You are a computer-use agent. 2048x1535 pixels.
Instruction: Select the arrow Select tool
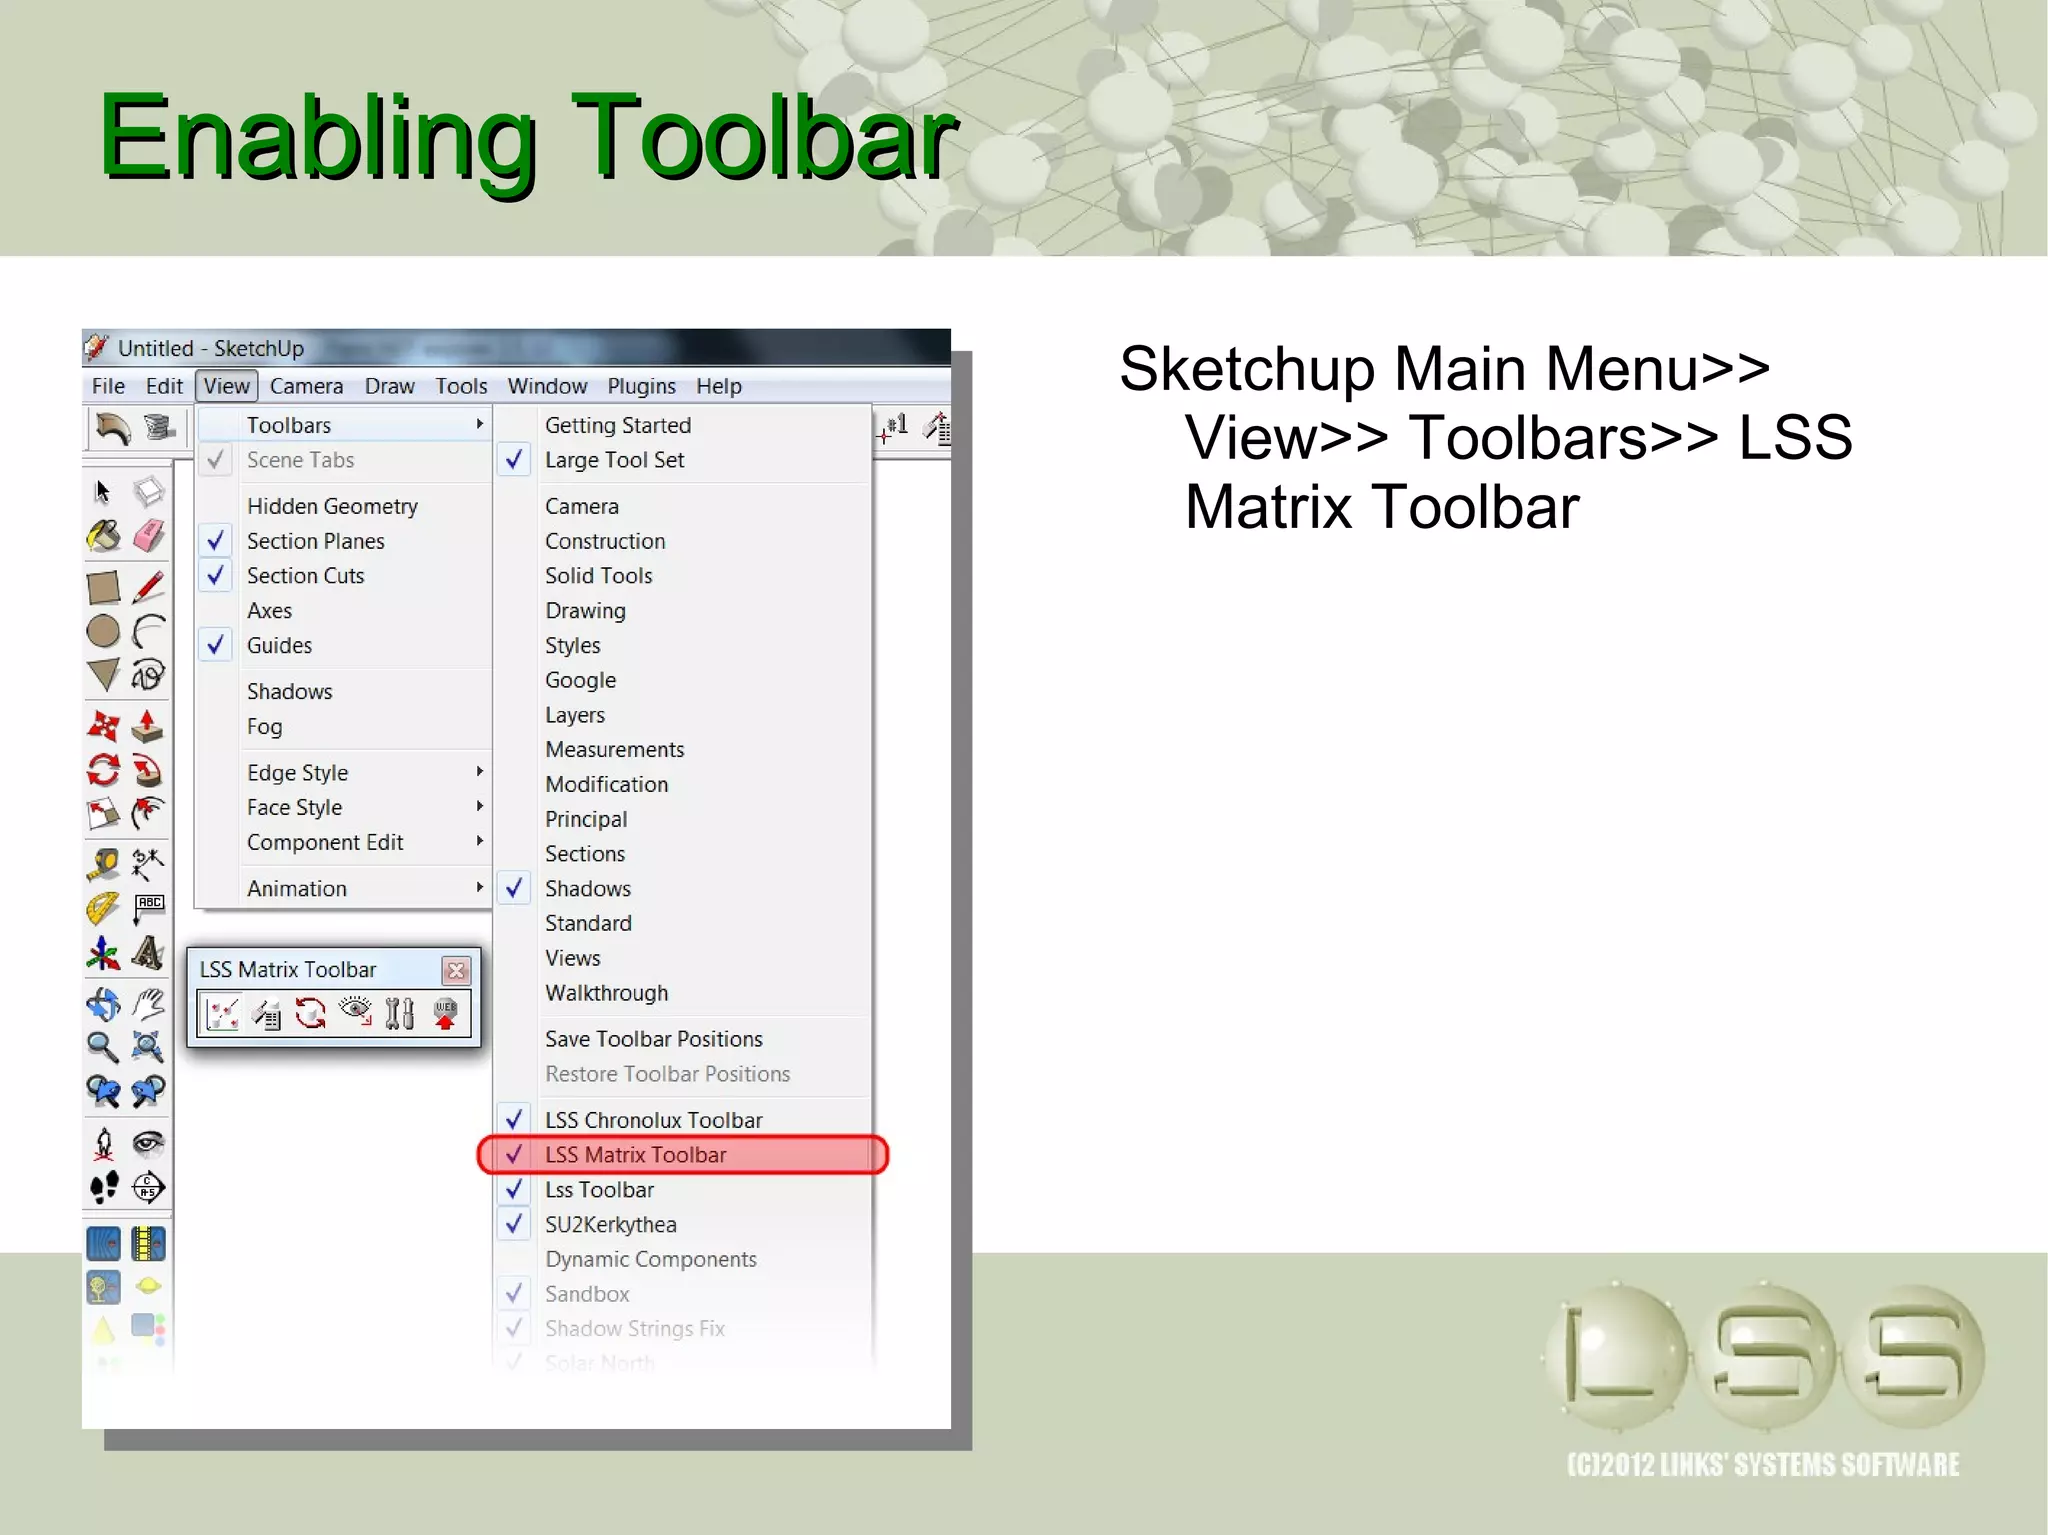point(103,492)
